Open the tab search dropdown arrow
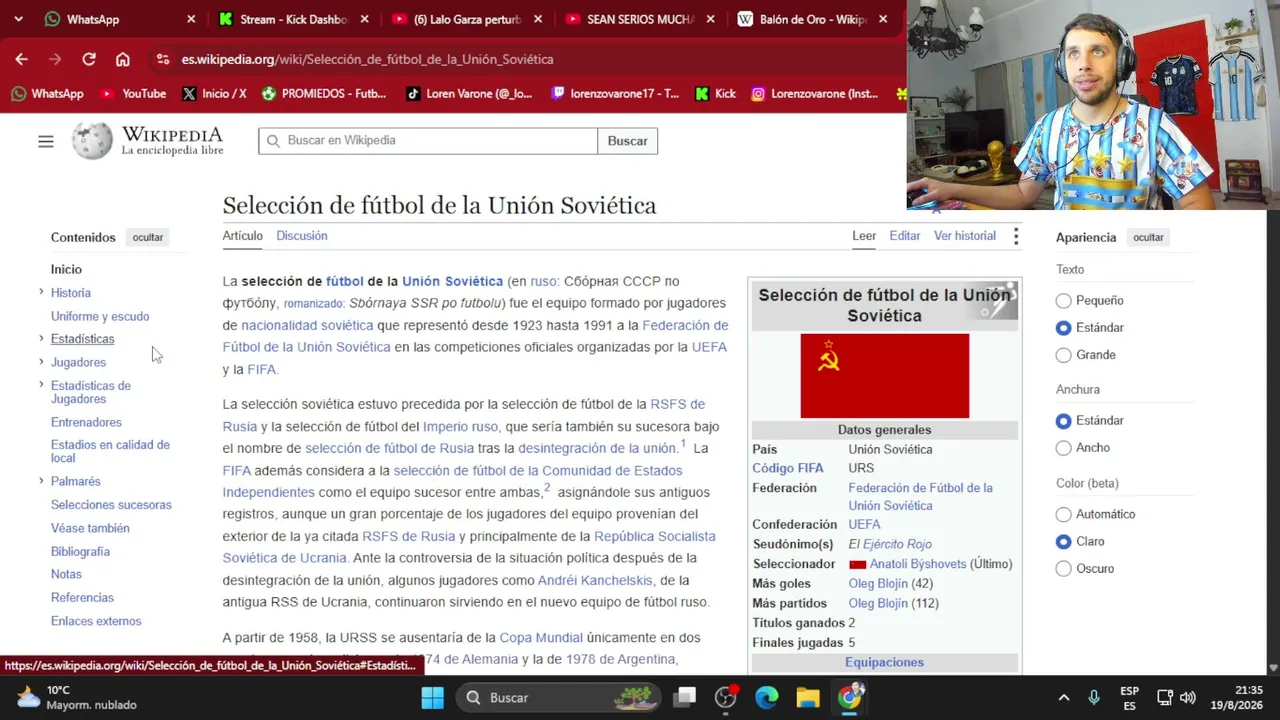This screenshot has width=1280, height=720. [20, 19]
